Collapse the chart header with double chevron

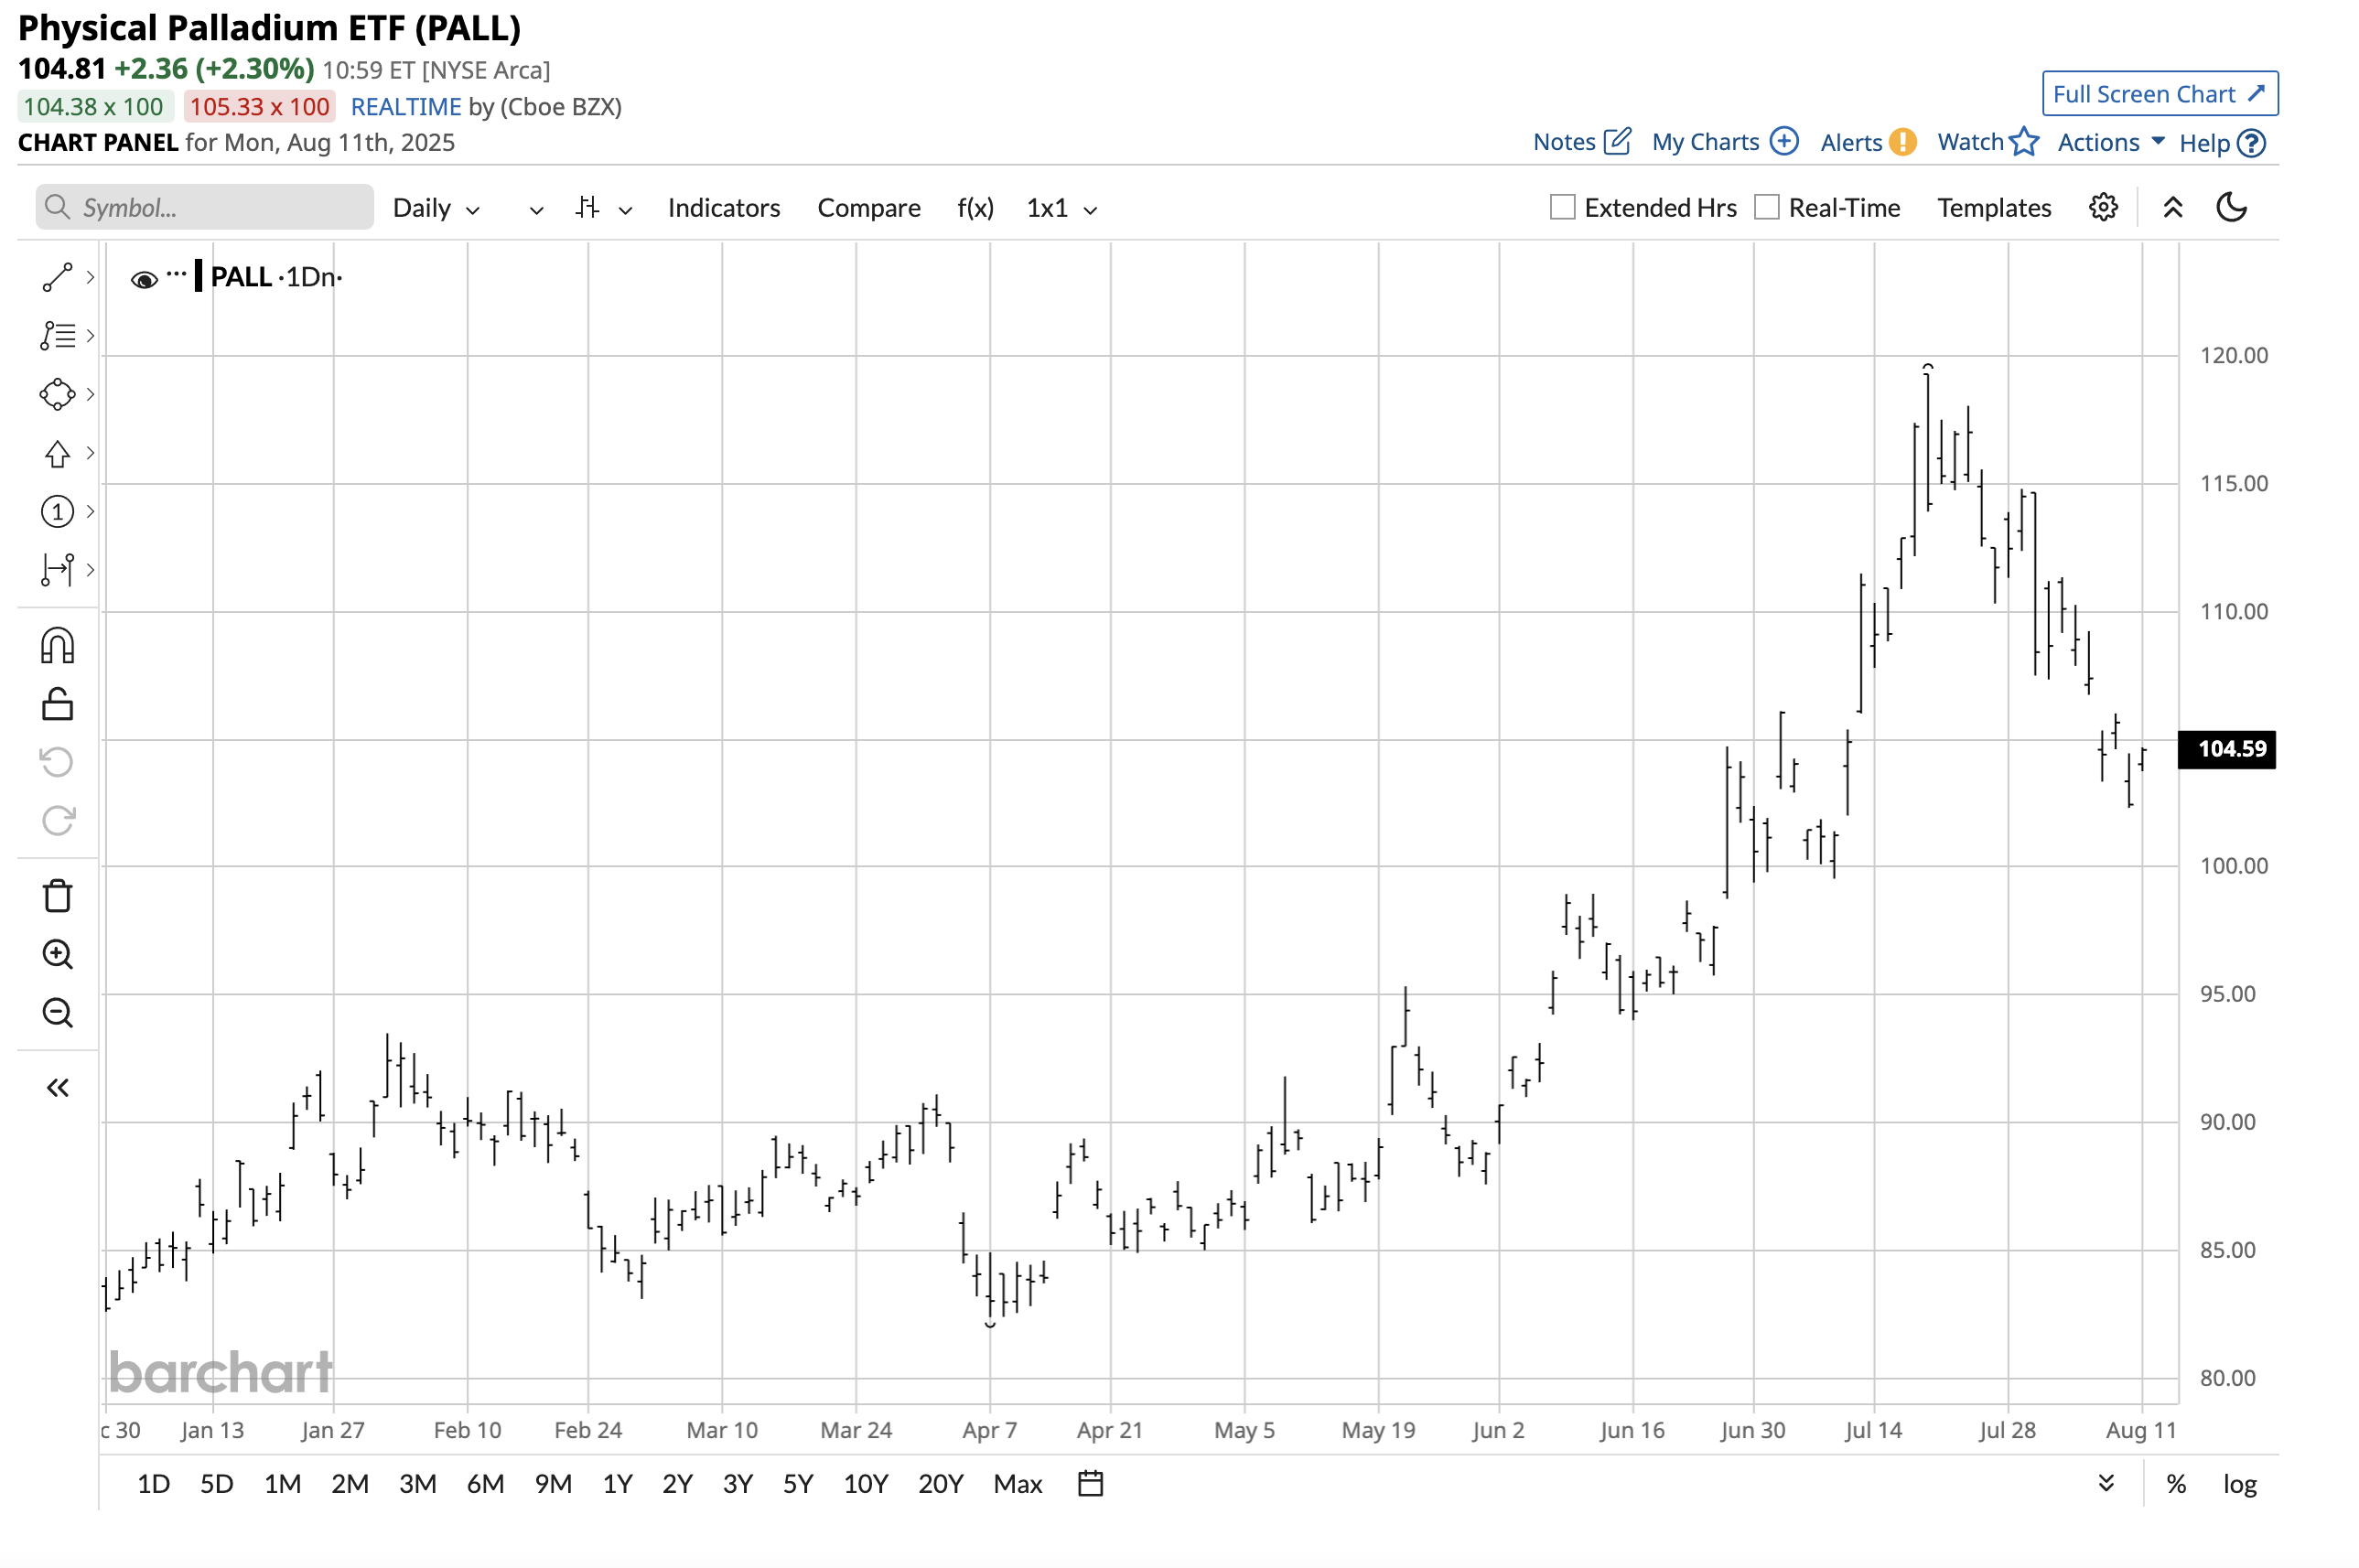click(2172, 207)
